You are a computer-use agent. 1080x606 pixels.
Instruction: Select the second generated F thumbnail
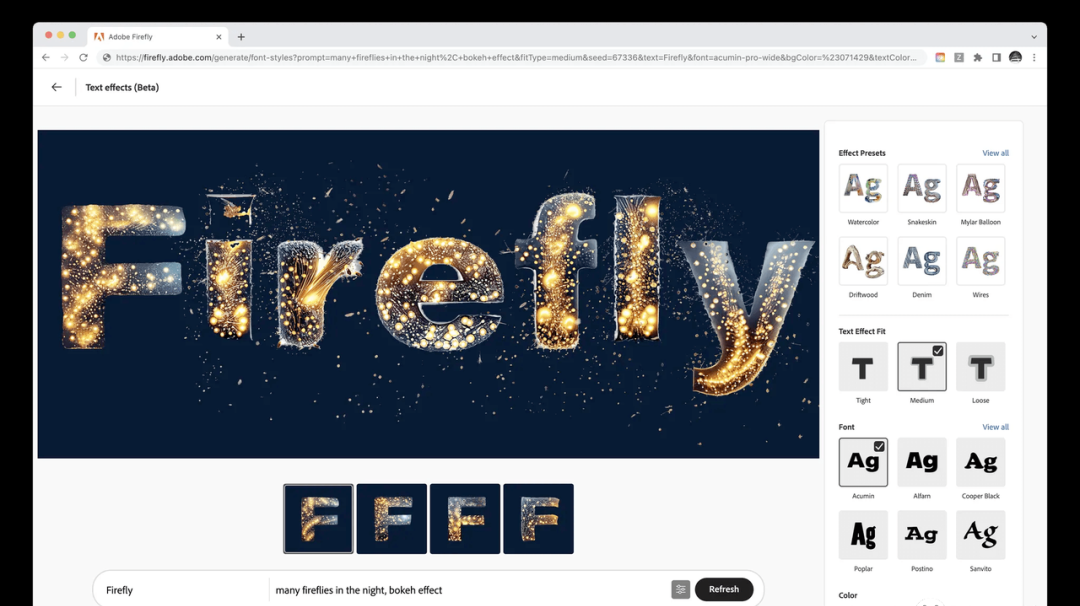[x=392, y=519]
